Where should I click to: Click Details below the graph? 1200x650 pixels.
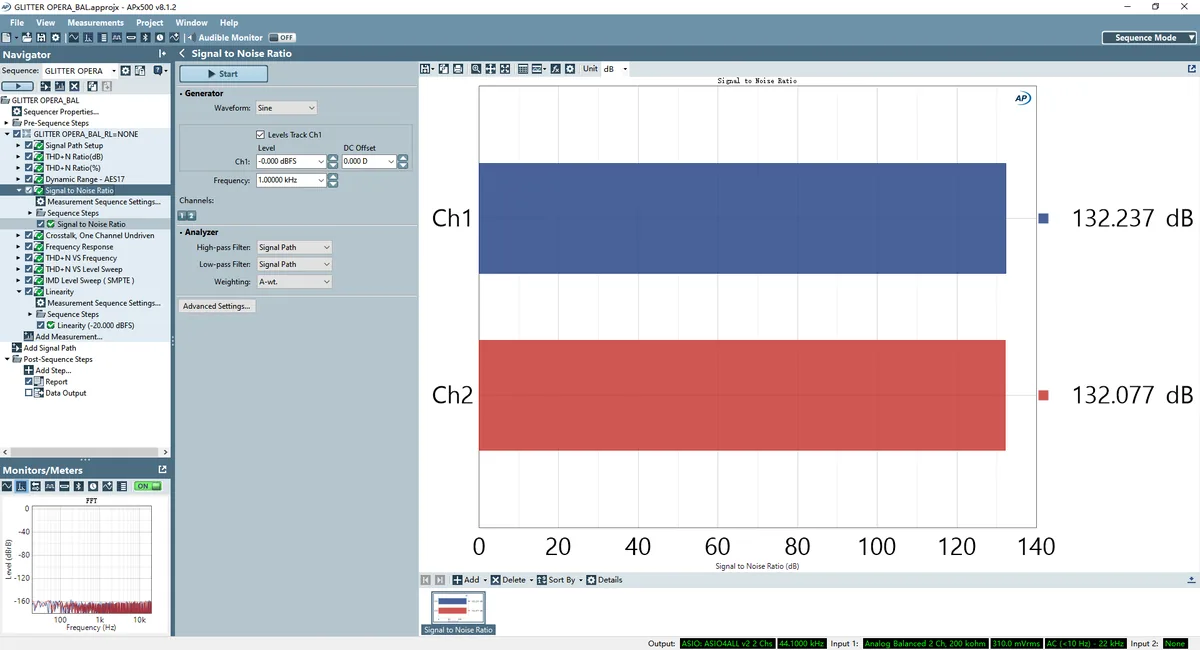coord(604,580)
